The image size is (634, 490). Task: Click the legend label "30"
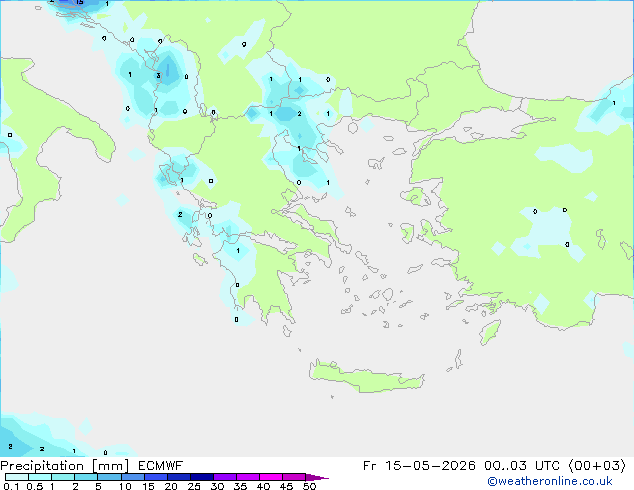pos(218,486)
